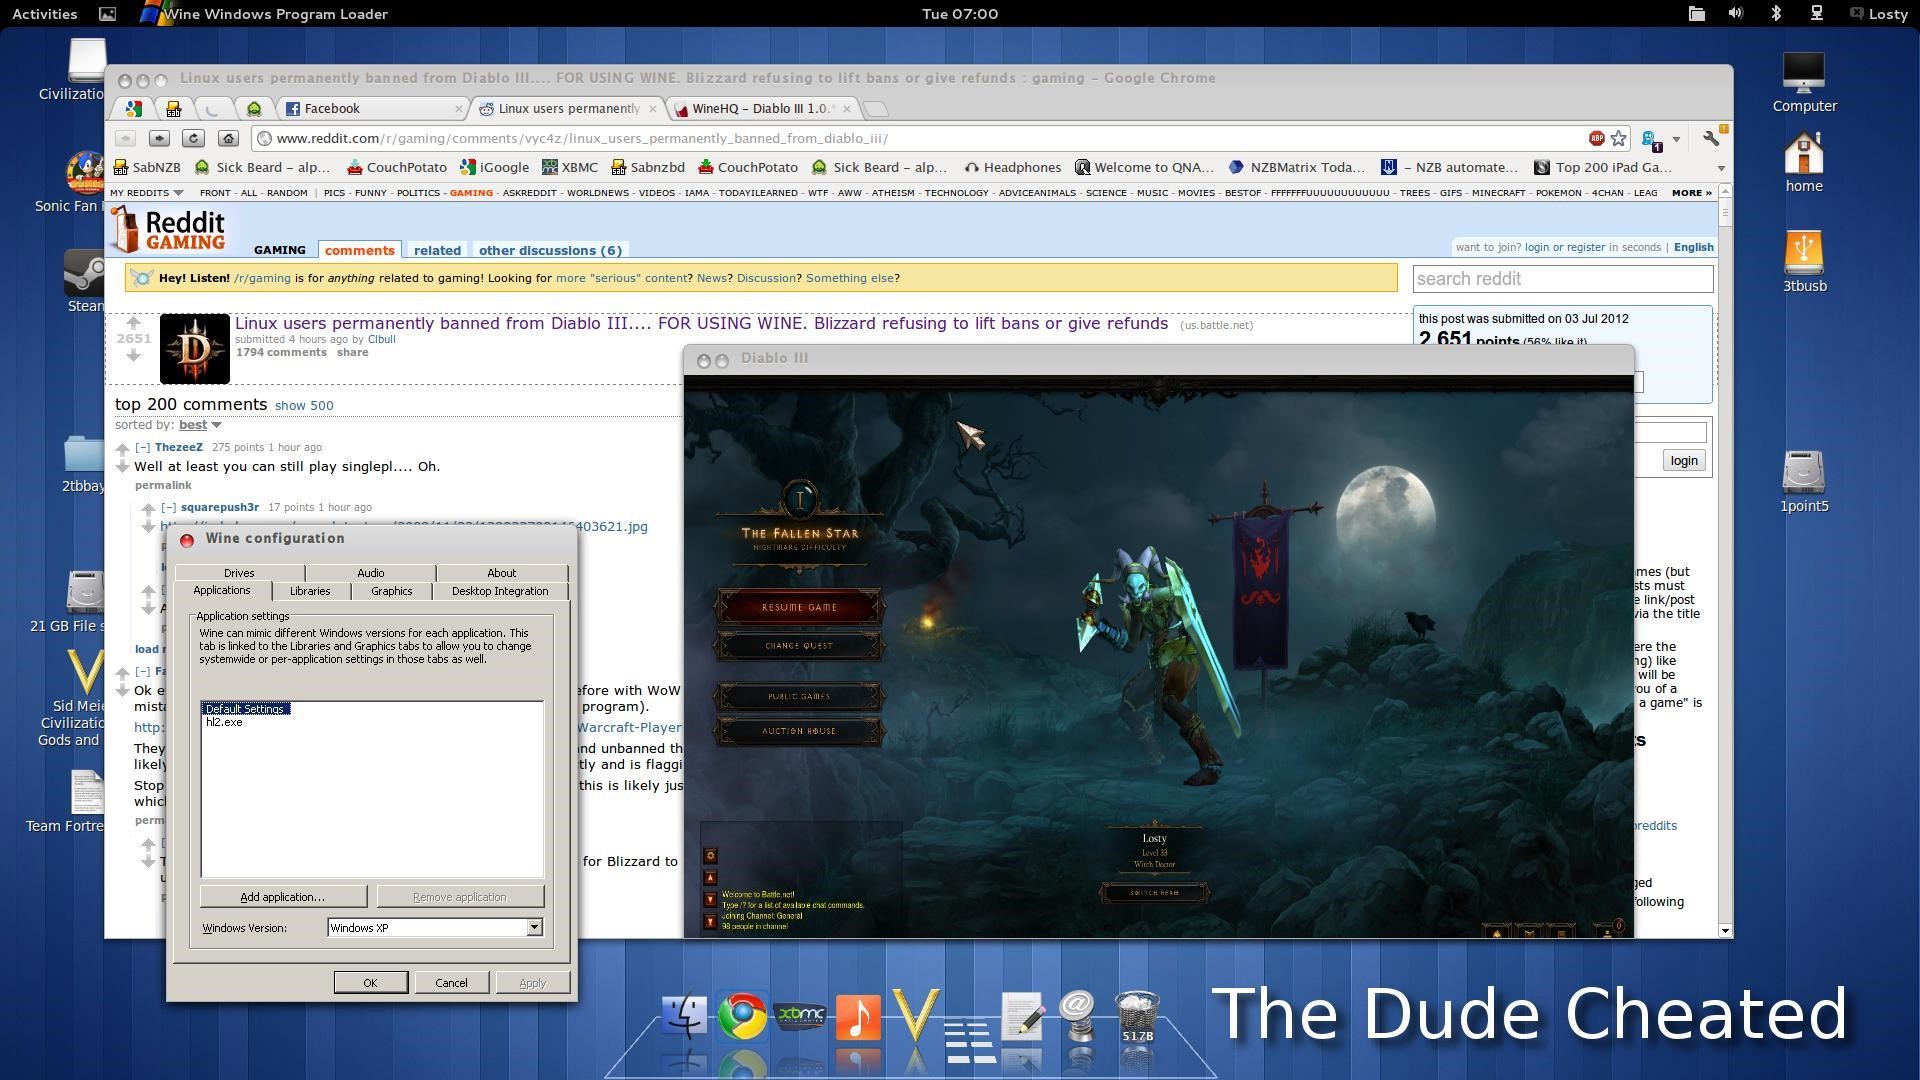Collapse ThezeeZ's comment thread
The height and width of the screenshot is (1080, 1920).
click(142, 448)
